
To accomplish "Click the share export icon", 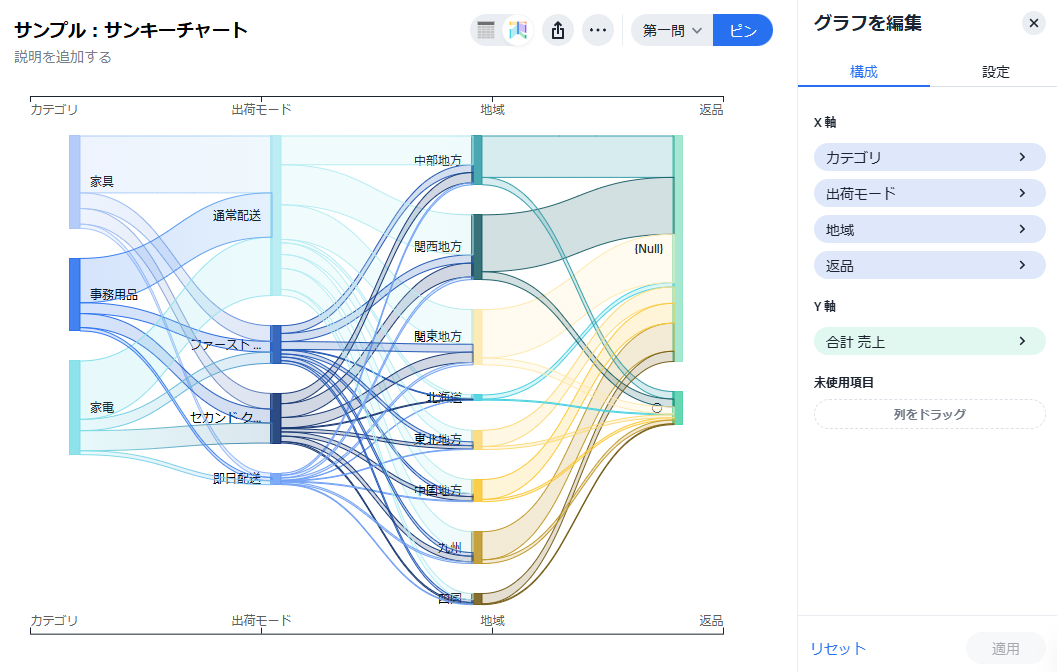I will click(558, 30).
